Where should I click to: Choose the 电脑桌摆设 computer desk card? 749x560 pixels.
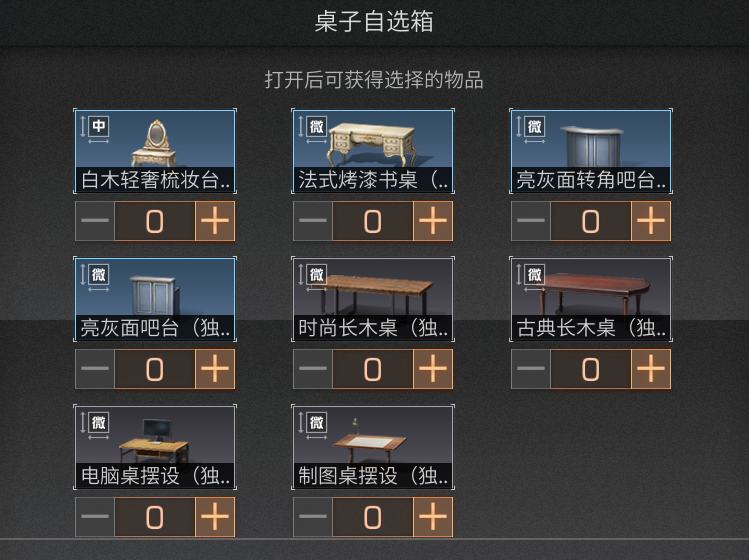click(155, 447)
